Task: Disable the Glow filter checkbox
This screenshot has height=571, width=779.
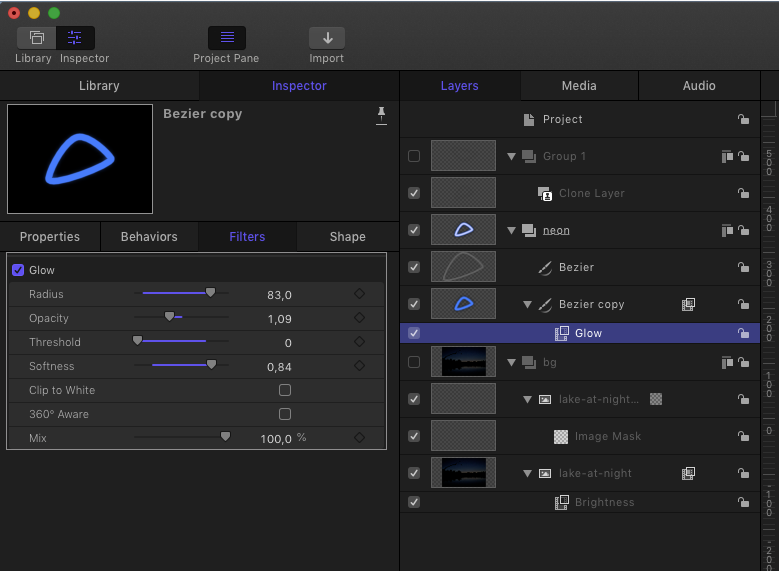Action: pyautogui.click(x=18, y=270)
